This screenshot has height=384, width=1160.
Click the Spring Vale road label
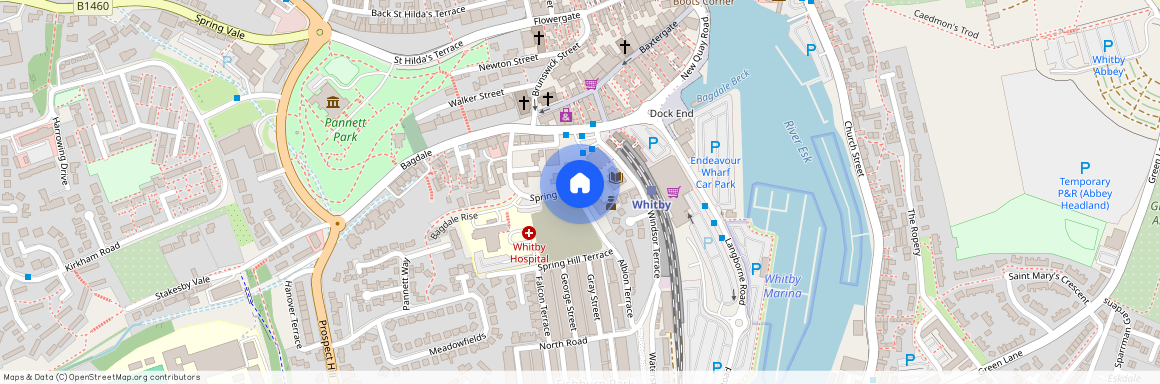[x=221, y=27]
